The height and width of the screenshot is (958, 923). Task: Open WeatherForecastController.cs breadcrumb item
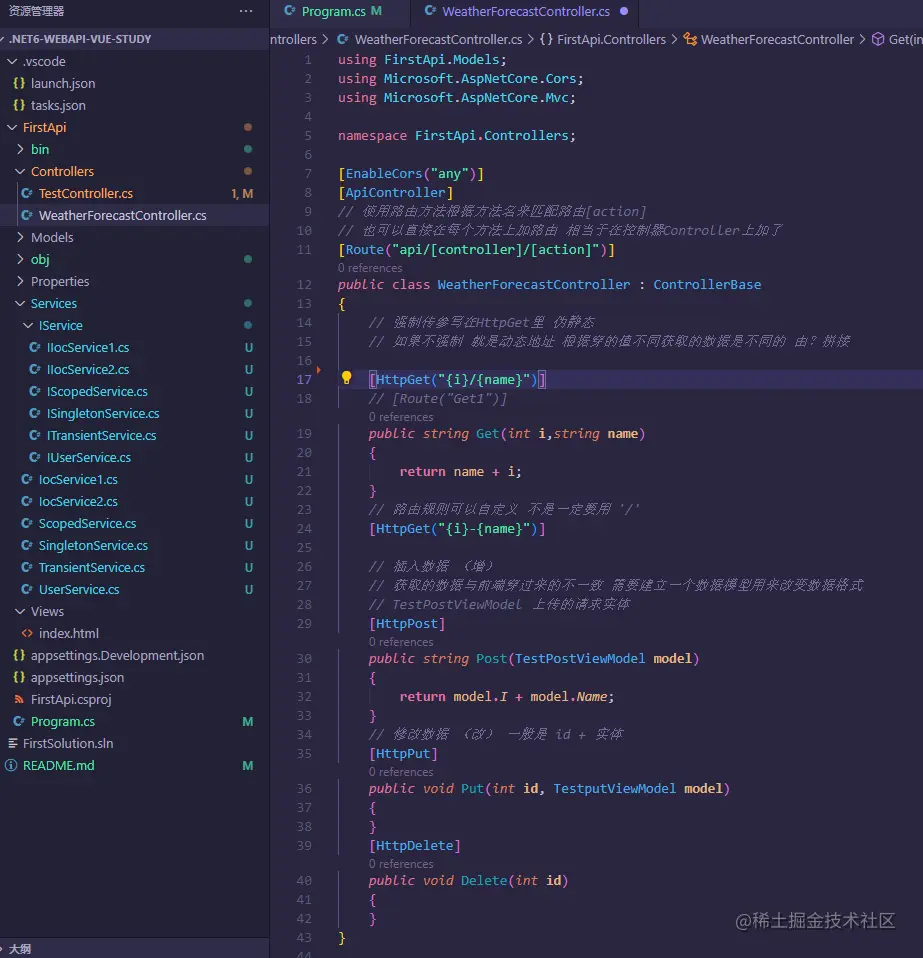point(438,39)
